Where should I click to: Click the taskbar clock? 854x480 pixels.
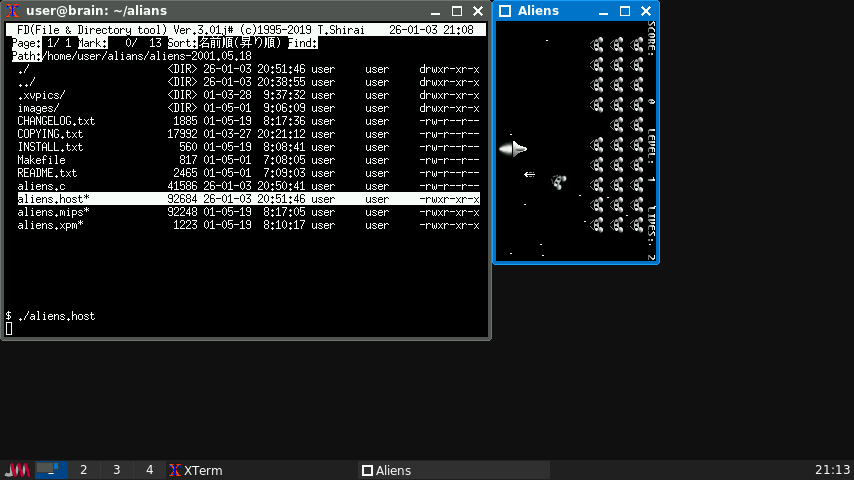(832, 470)
